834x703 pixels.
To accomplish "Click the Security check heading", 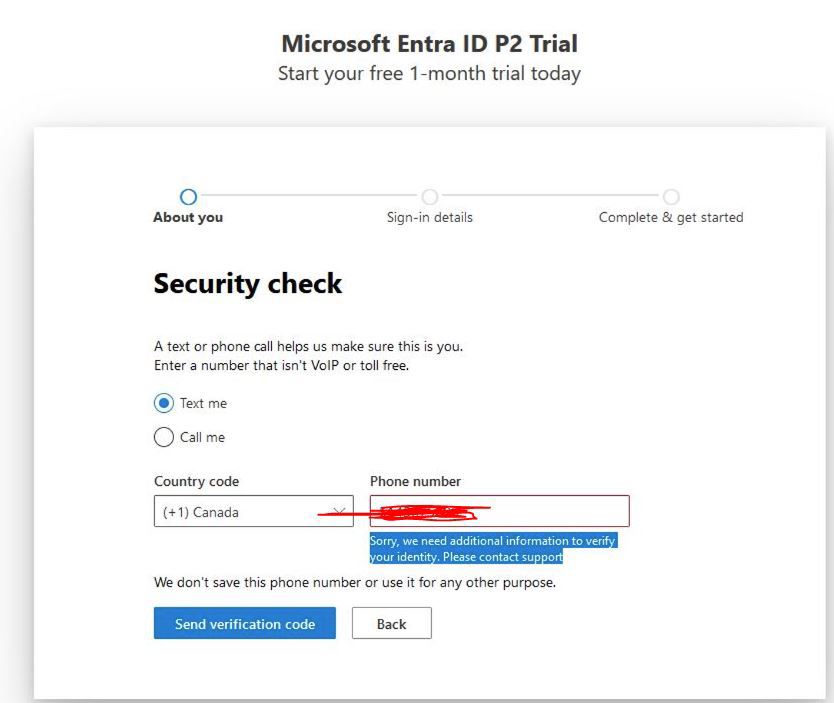I will coord(248,283).
